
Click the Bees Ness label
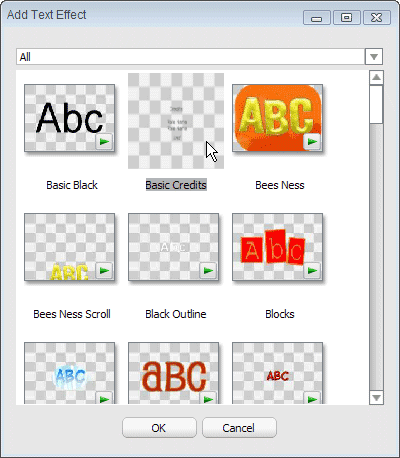(280, 185)
